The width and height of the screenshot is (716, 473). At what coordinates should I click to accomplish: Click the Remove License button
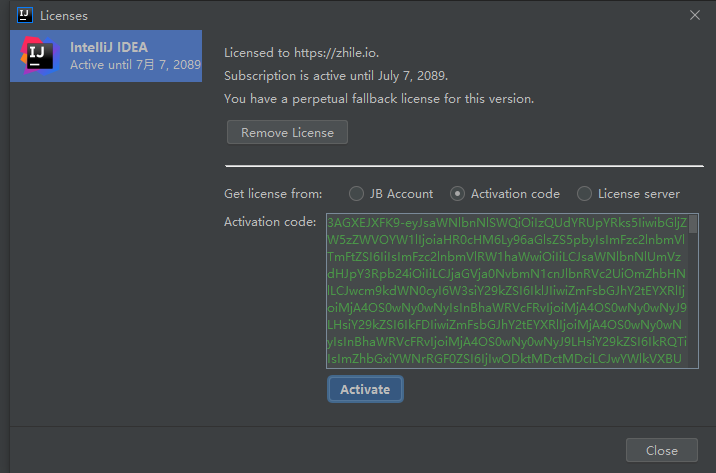point(287,132)
